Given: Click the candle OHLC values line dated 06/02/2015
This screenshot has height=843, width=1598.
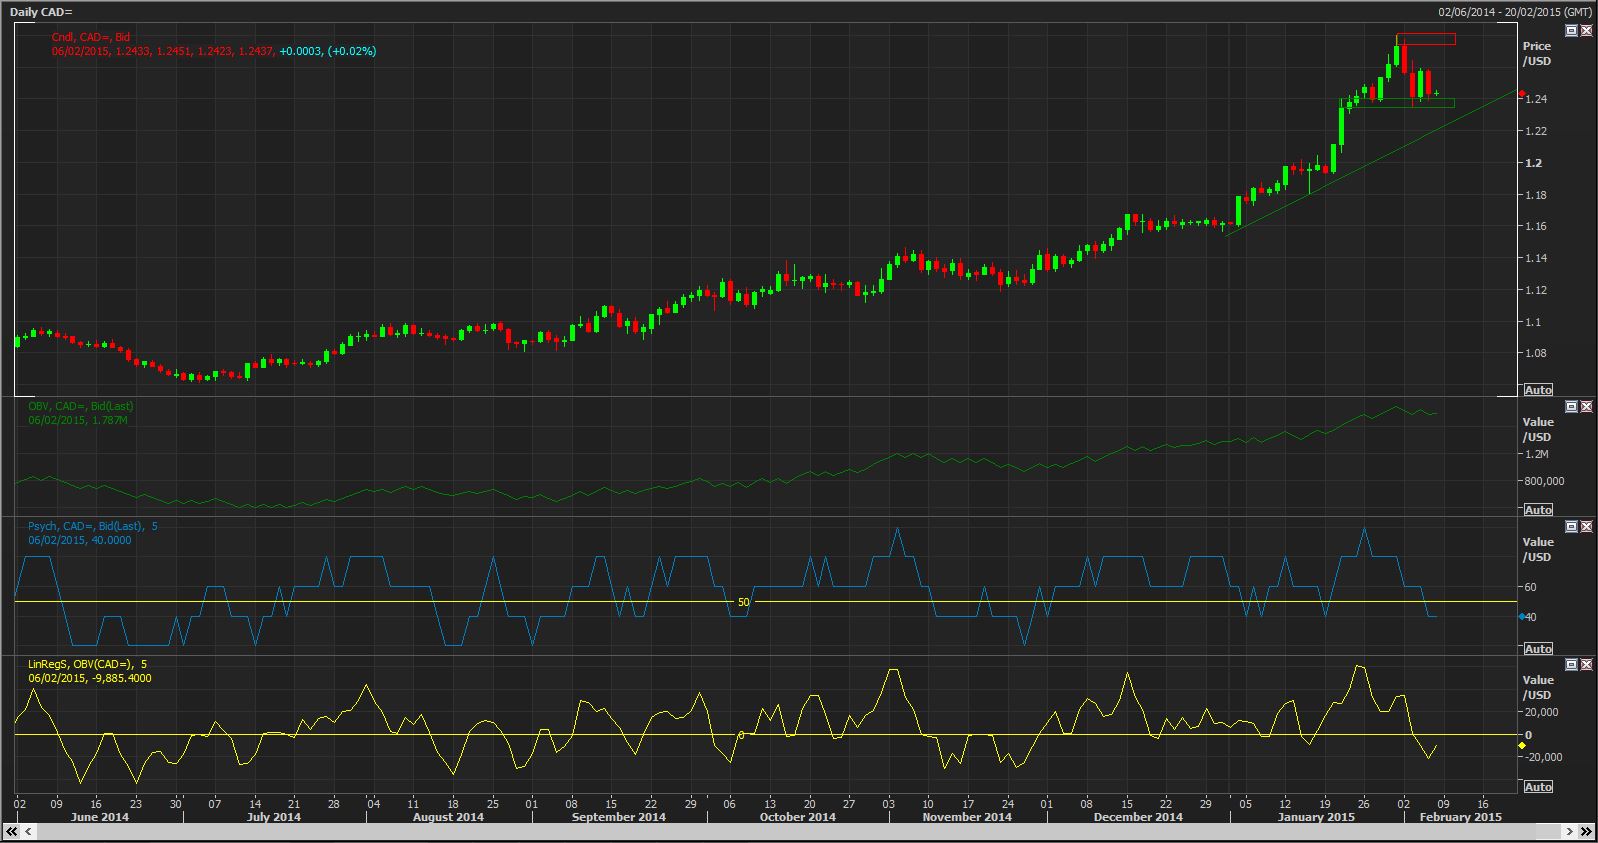Looking at the screenshot, I should tap(214, 51).
